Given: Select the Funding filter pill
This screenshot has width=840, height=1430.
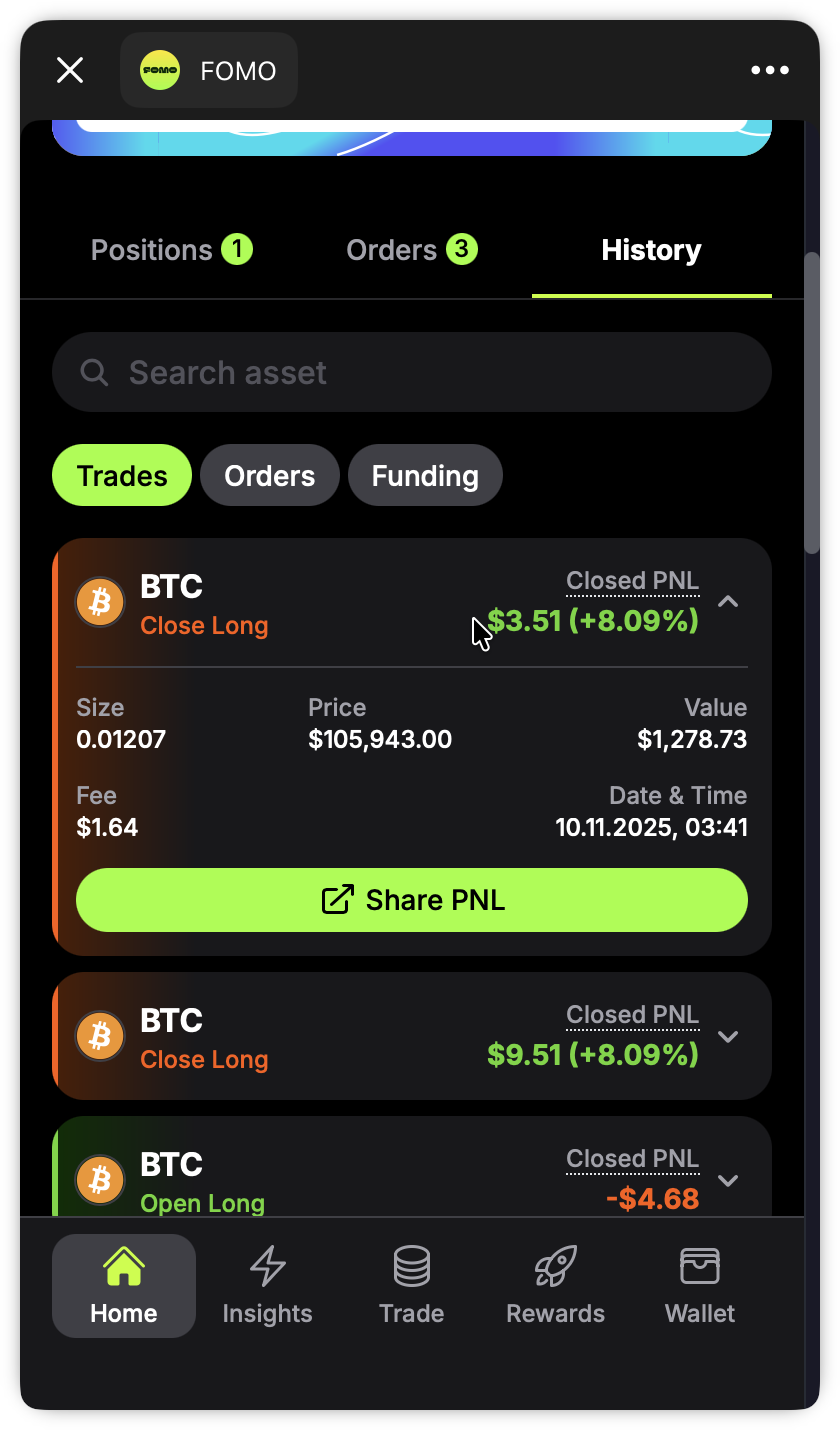Looking at the screenshot, I should pyautogui.click(x=425, y=476).
